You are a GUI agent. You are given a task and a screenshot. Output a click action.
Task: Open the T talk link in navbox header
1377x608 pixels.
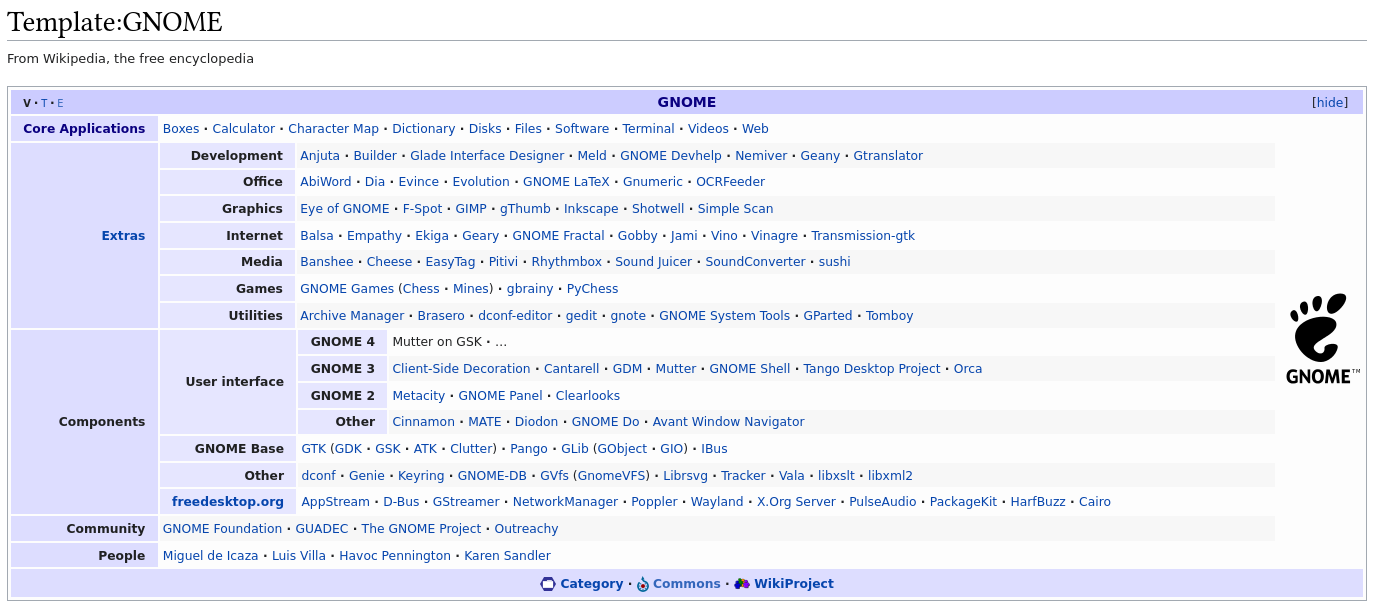44,103
